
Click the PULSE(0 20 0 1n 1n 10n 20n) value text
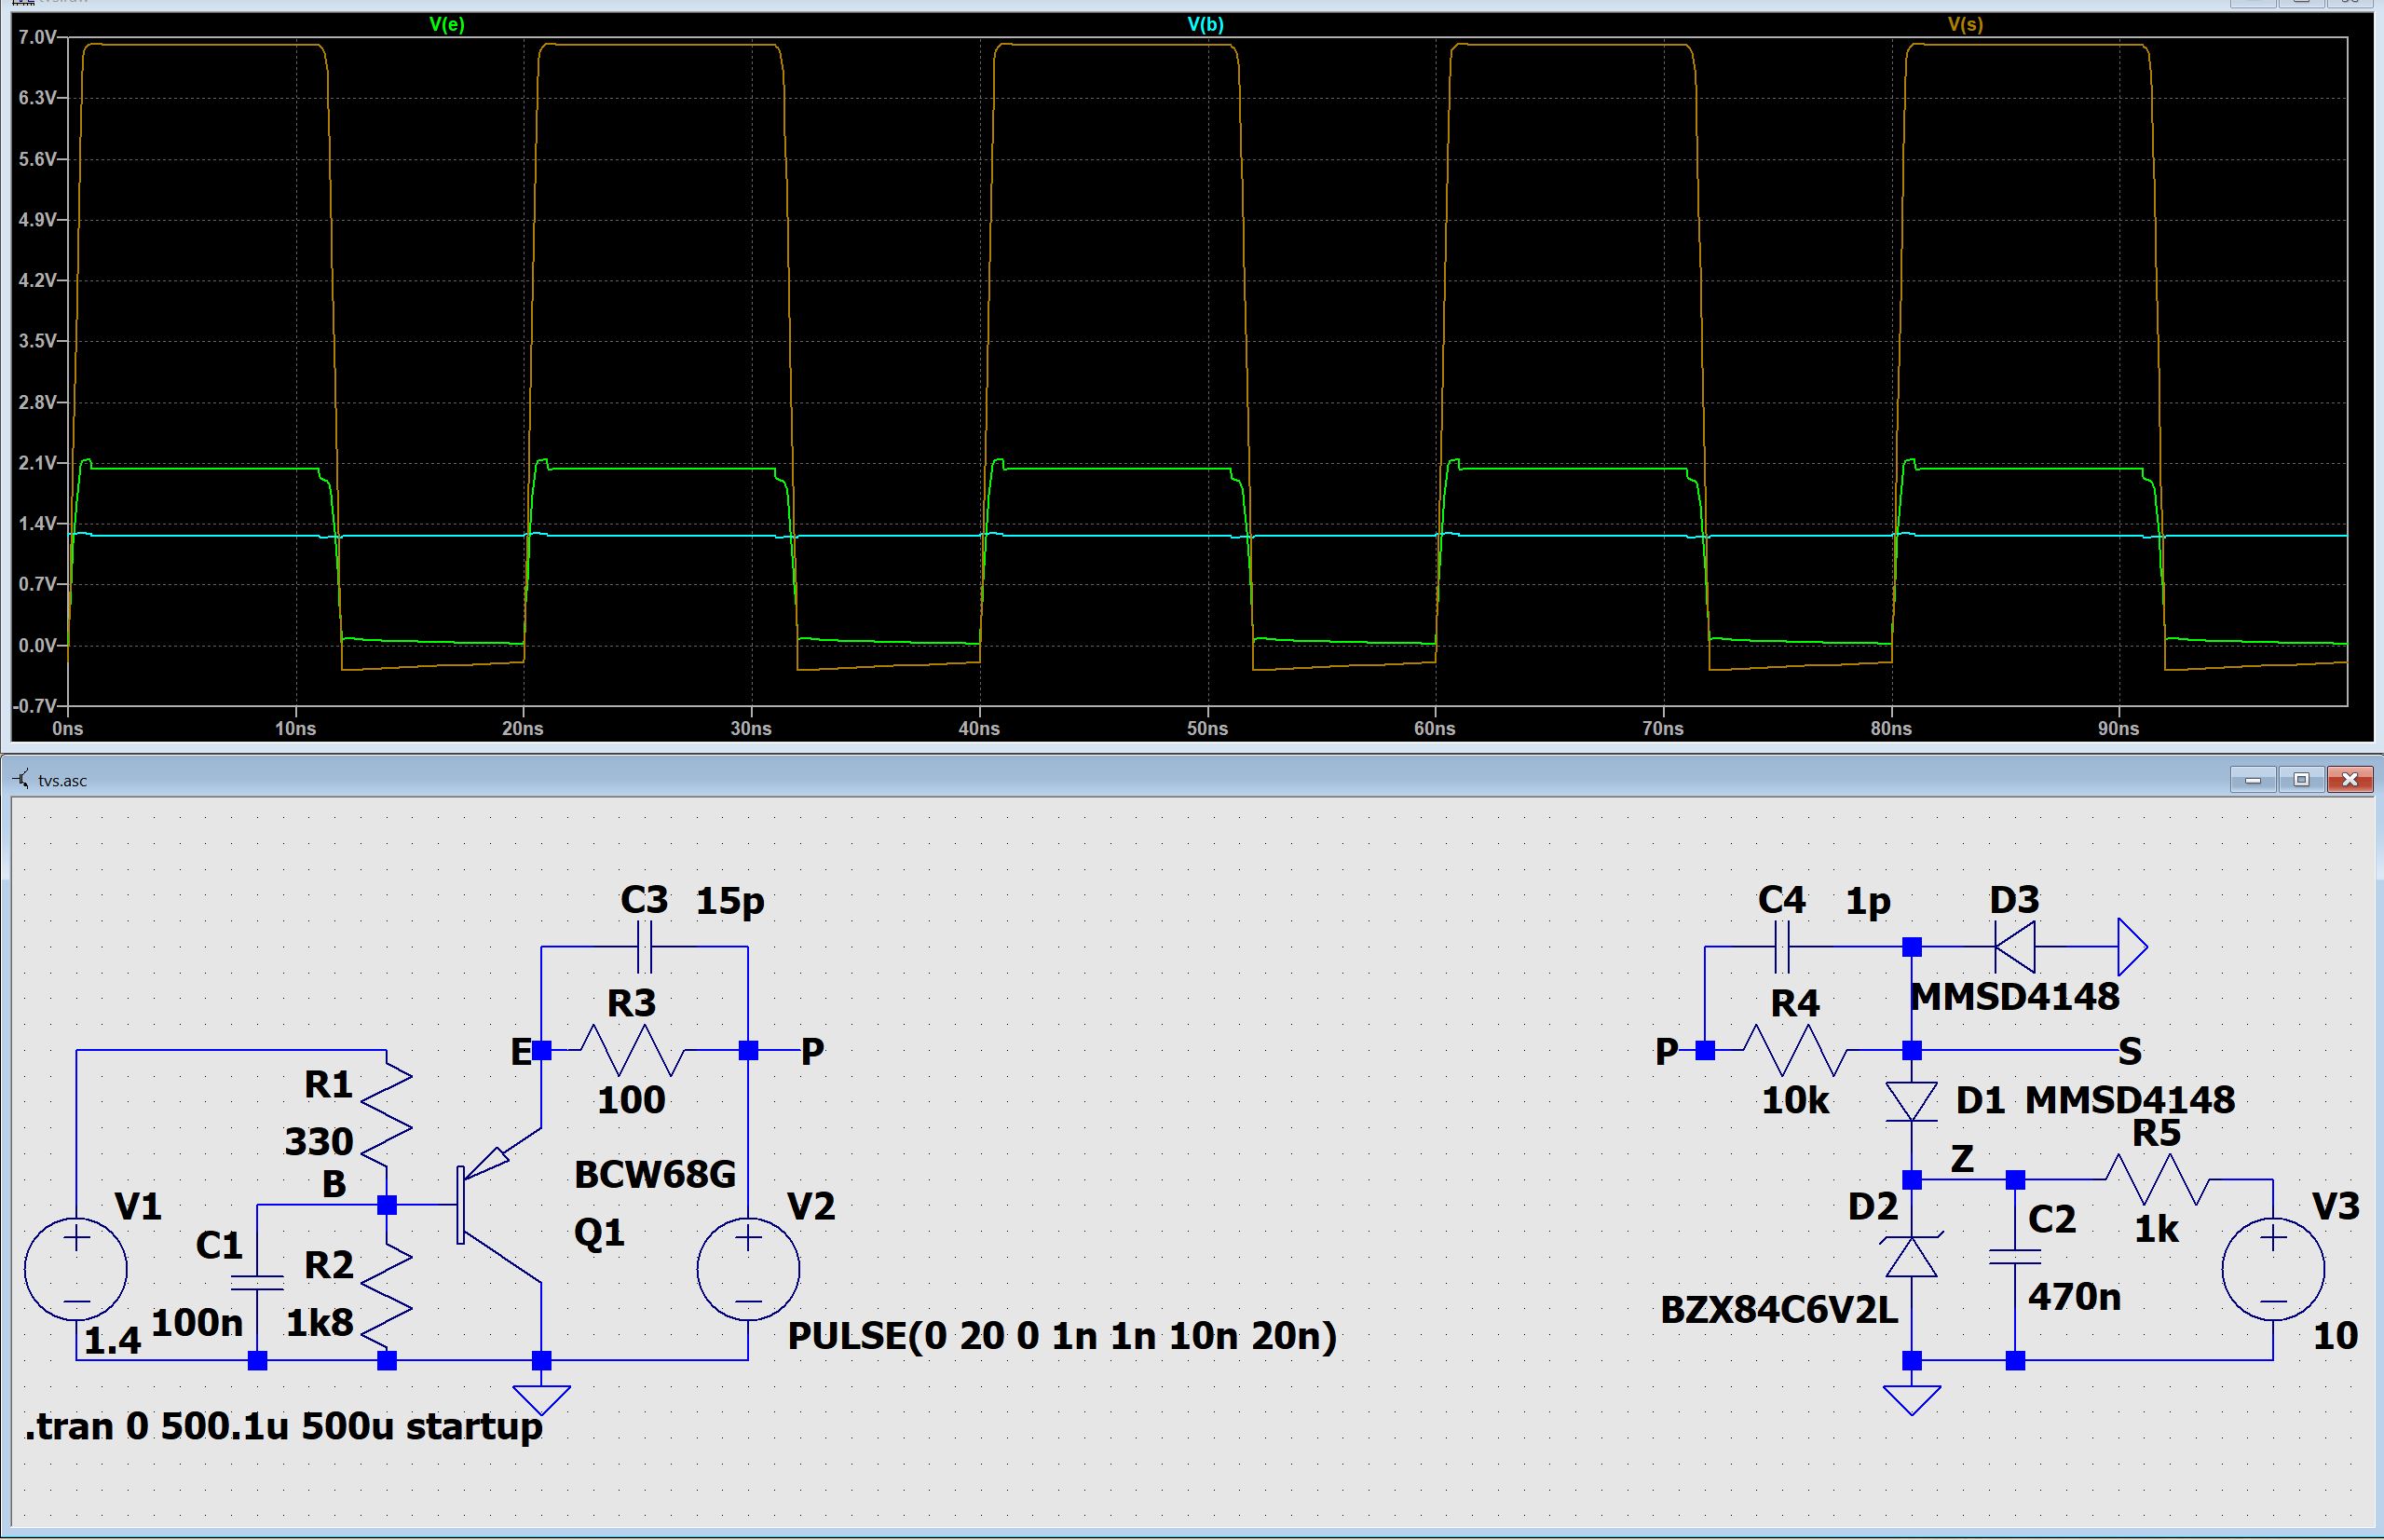pyautogui.click(x=1062, y=1336)
